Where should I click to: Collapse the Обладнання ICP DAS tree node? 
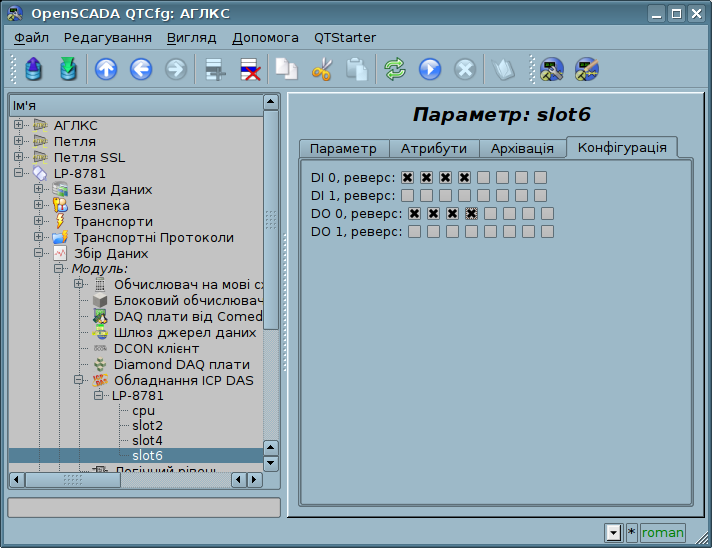pyautogui.click(x=79, y=380)
